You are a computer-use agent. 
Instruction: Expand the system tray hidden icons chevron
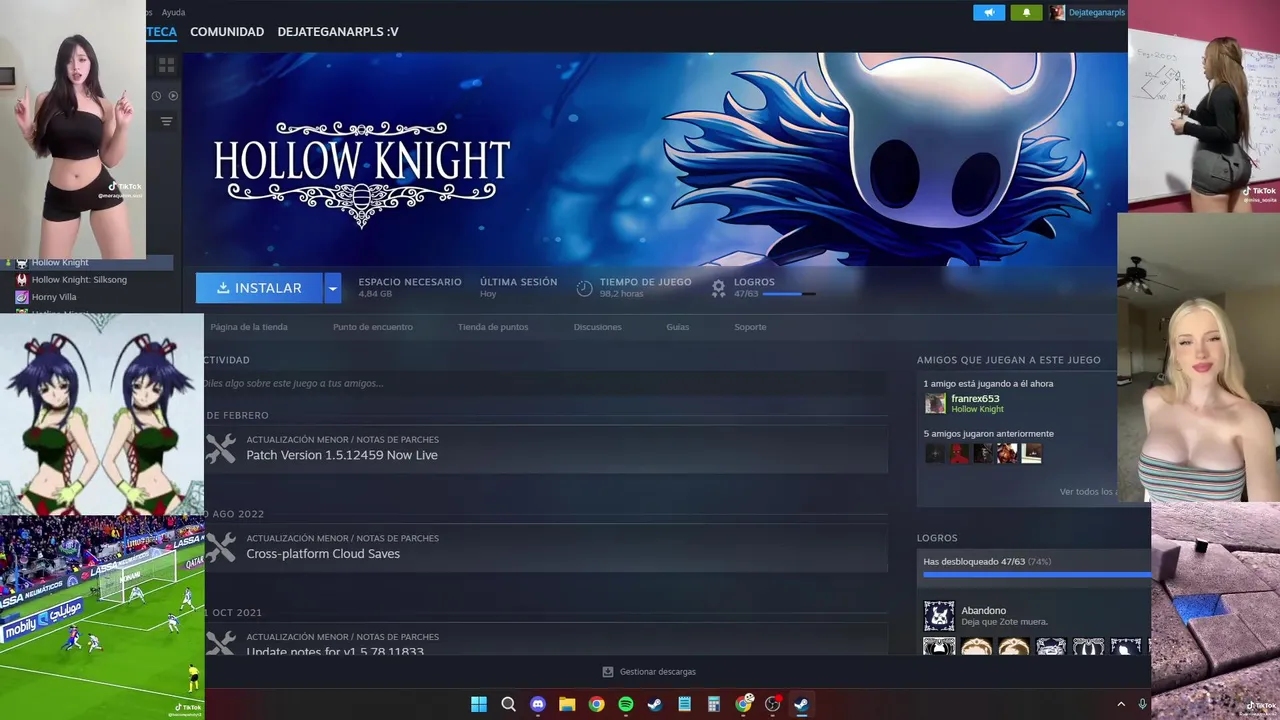pyautogui.click(x=1121, y=704)
